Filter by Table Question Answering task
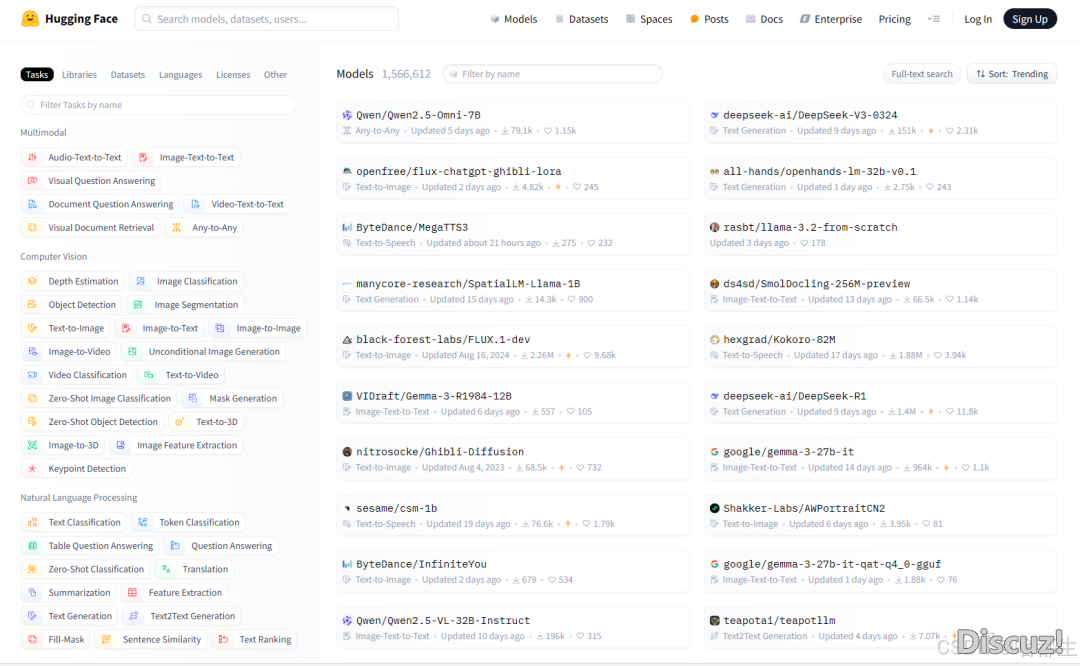1080x666 pixels. click(x=90, y=545)
